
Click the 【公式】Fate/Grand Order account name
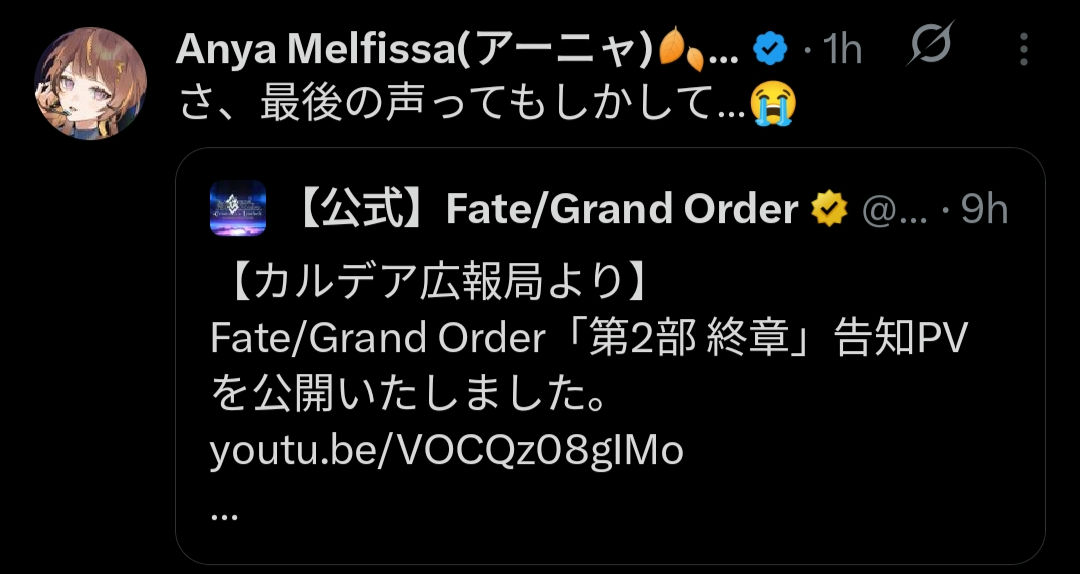[x=546, y=208]
